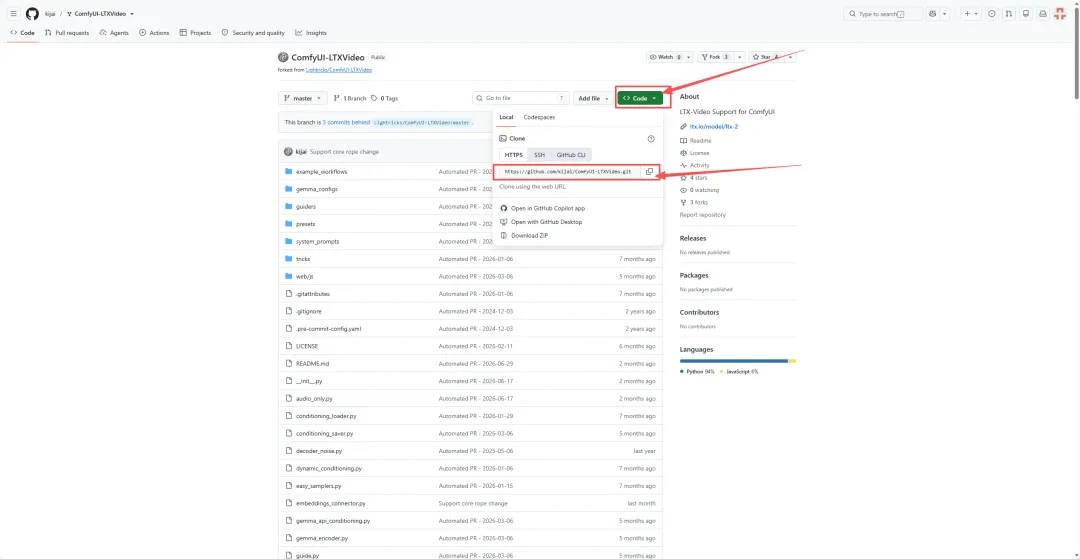Viewport: 1080px width, 559px height.
Task: Open the notifications inbox icon
Action: pos(1043,14)
